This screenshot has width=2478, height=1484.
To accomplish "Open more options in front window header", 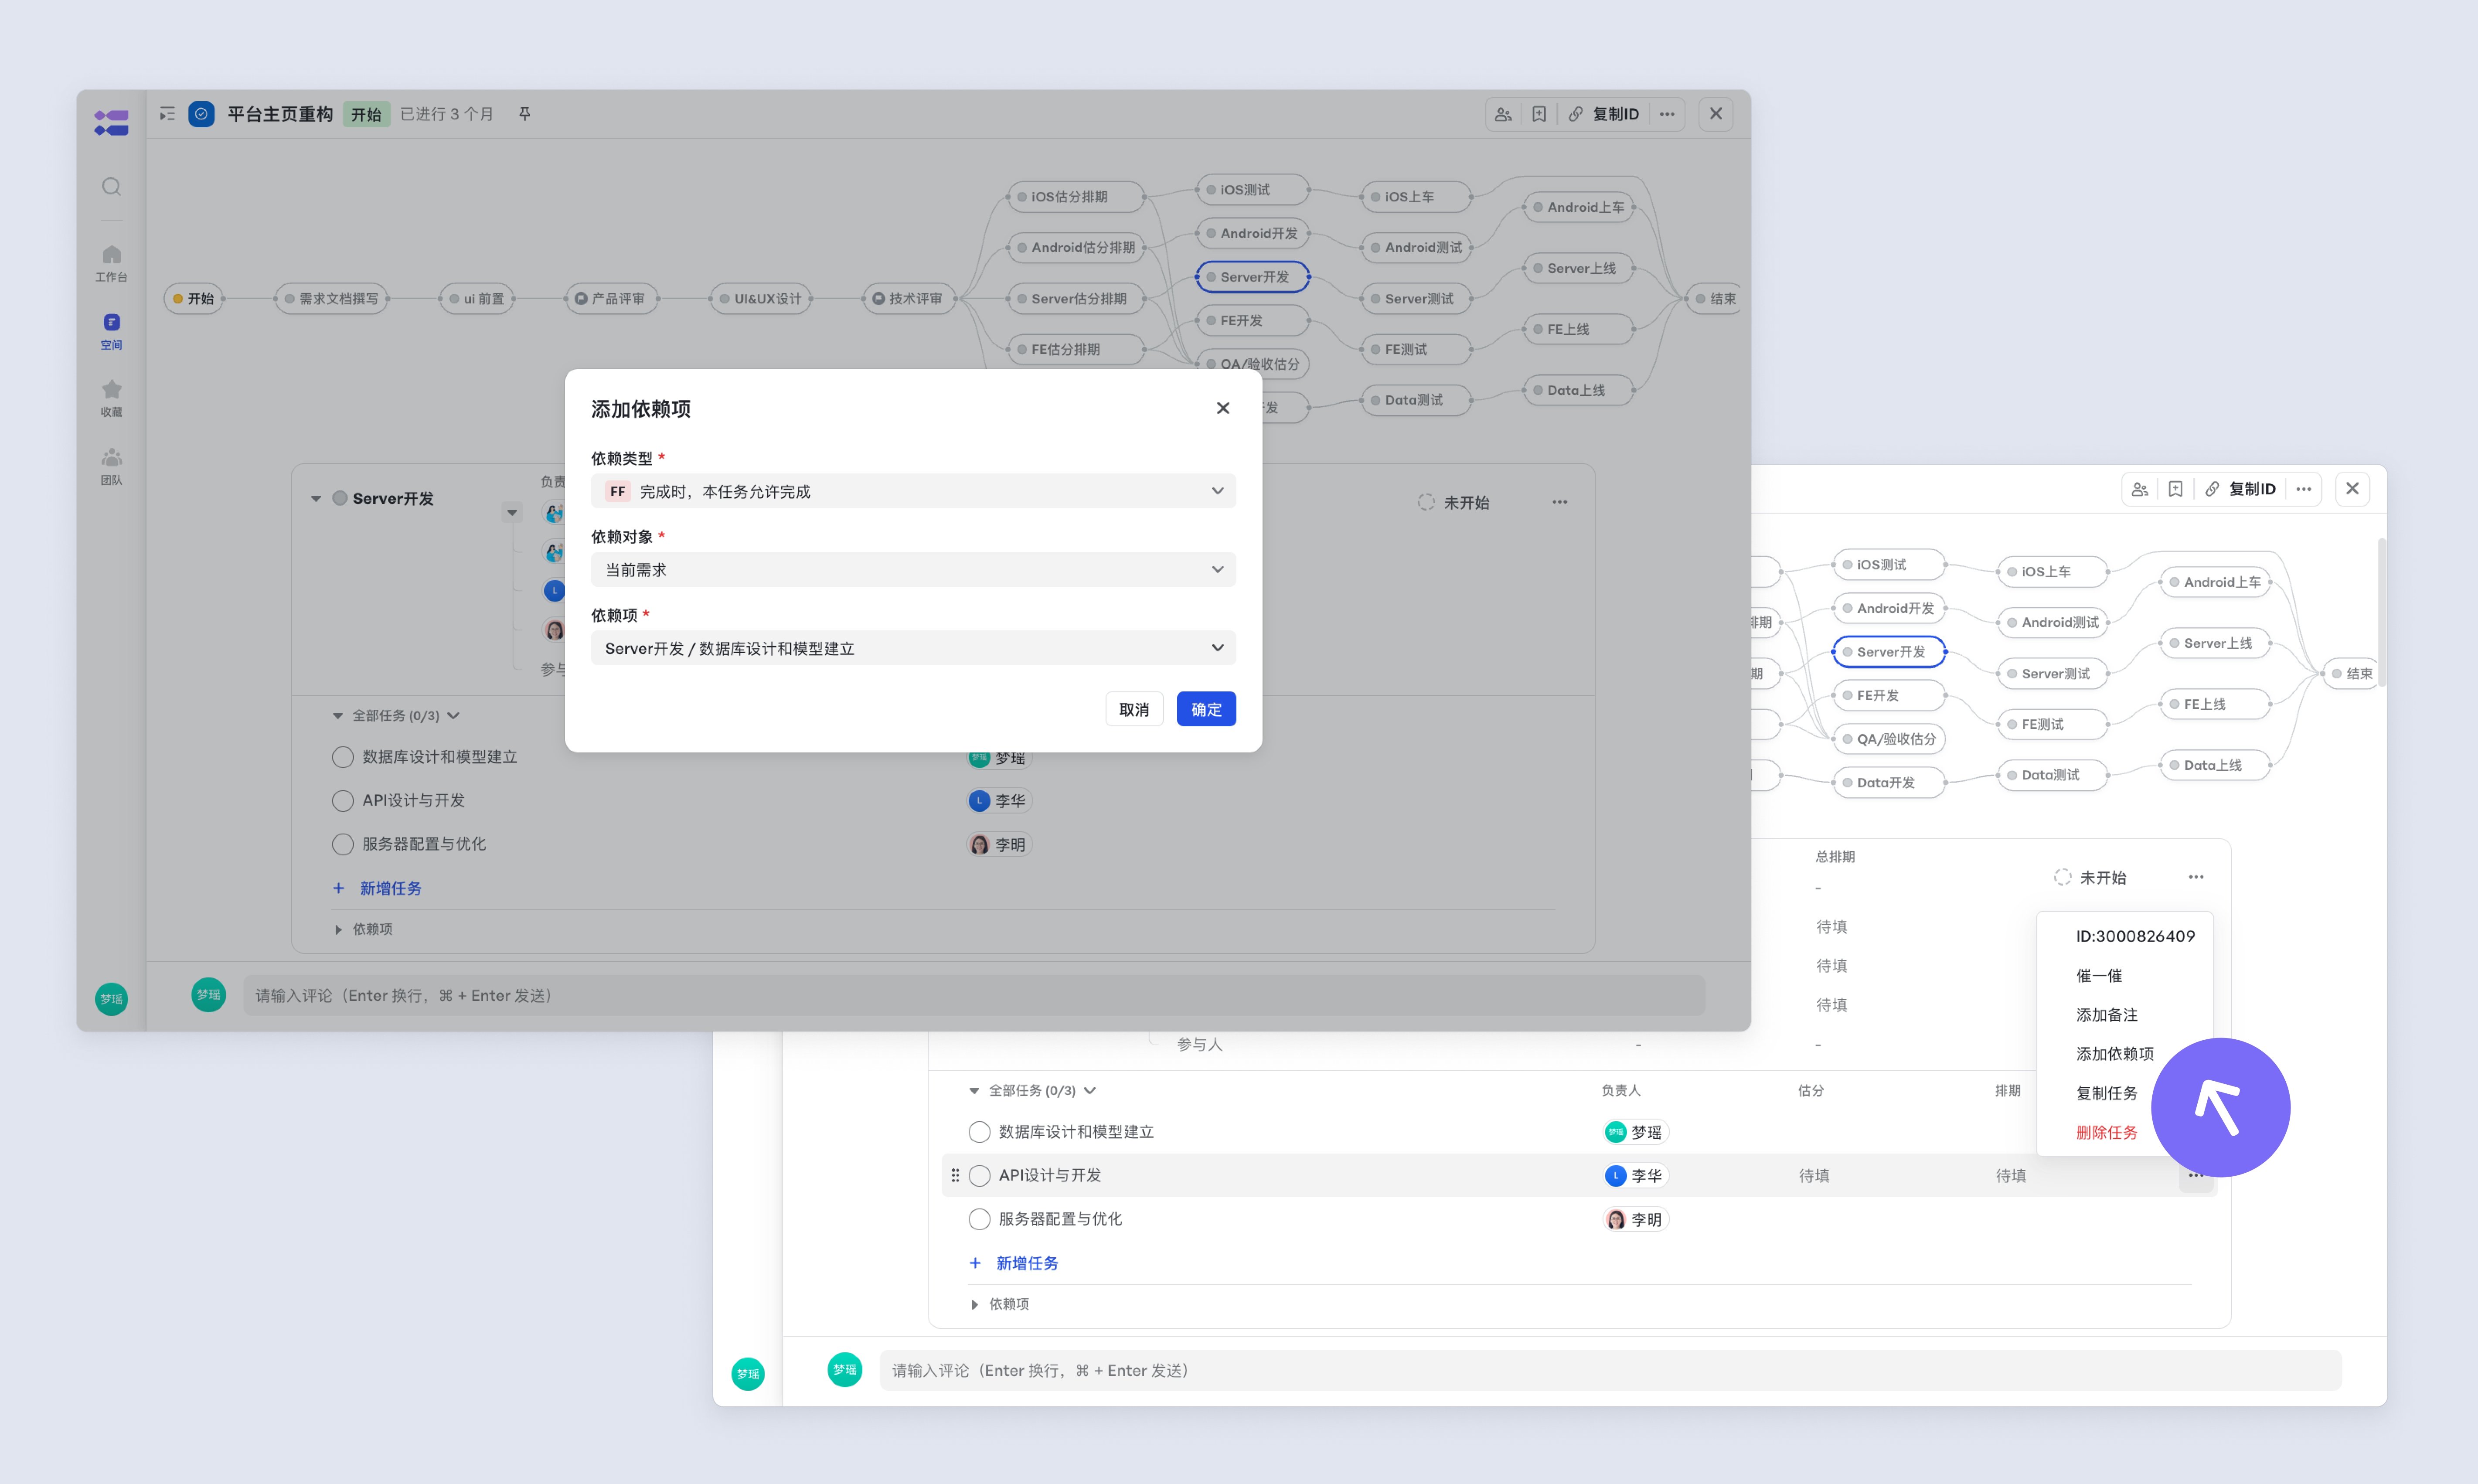I will click(x=1667, y=114).
